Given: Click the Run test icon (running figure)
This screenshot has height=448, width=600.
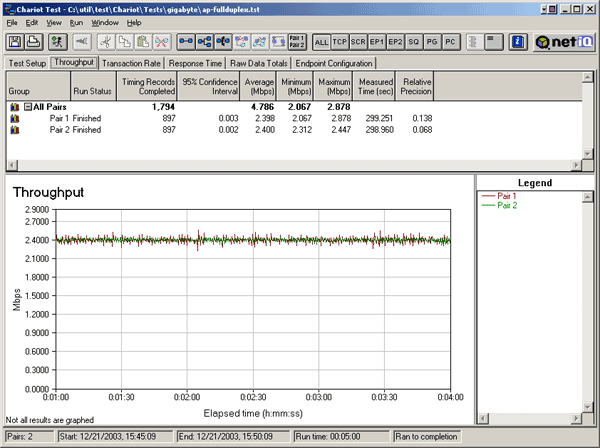Looking at the screenshot, I should pyautogui.click(x=56, y=42).
